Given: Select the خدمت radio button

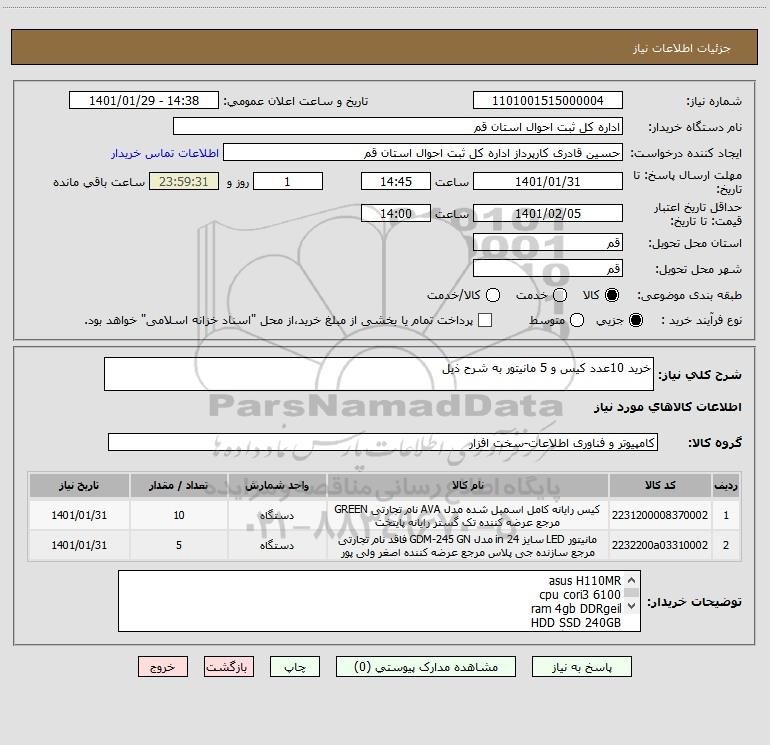Looking at the screenshot, I should pos(560,295).
